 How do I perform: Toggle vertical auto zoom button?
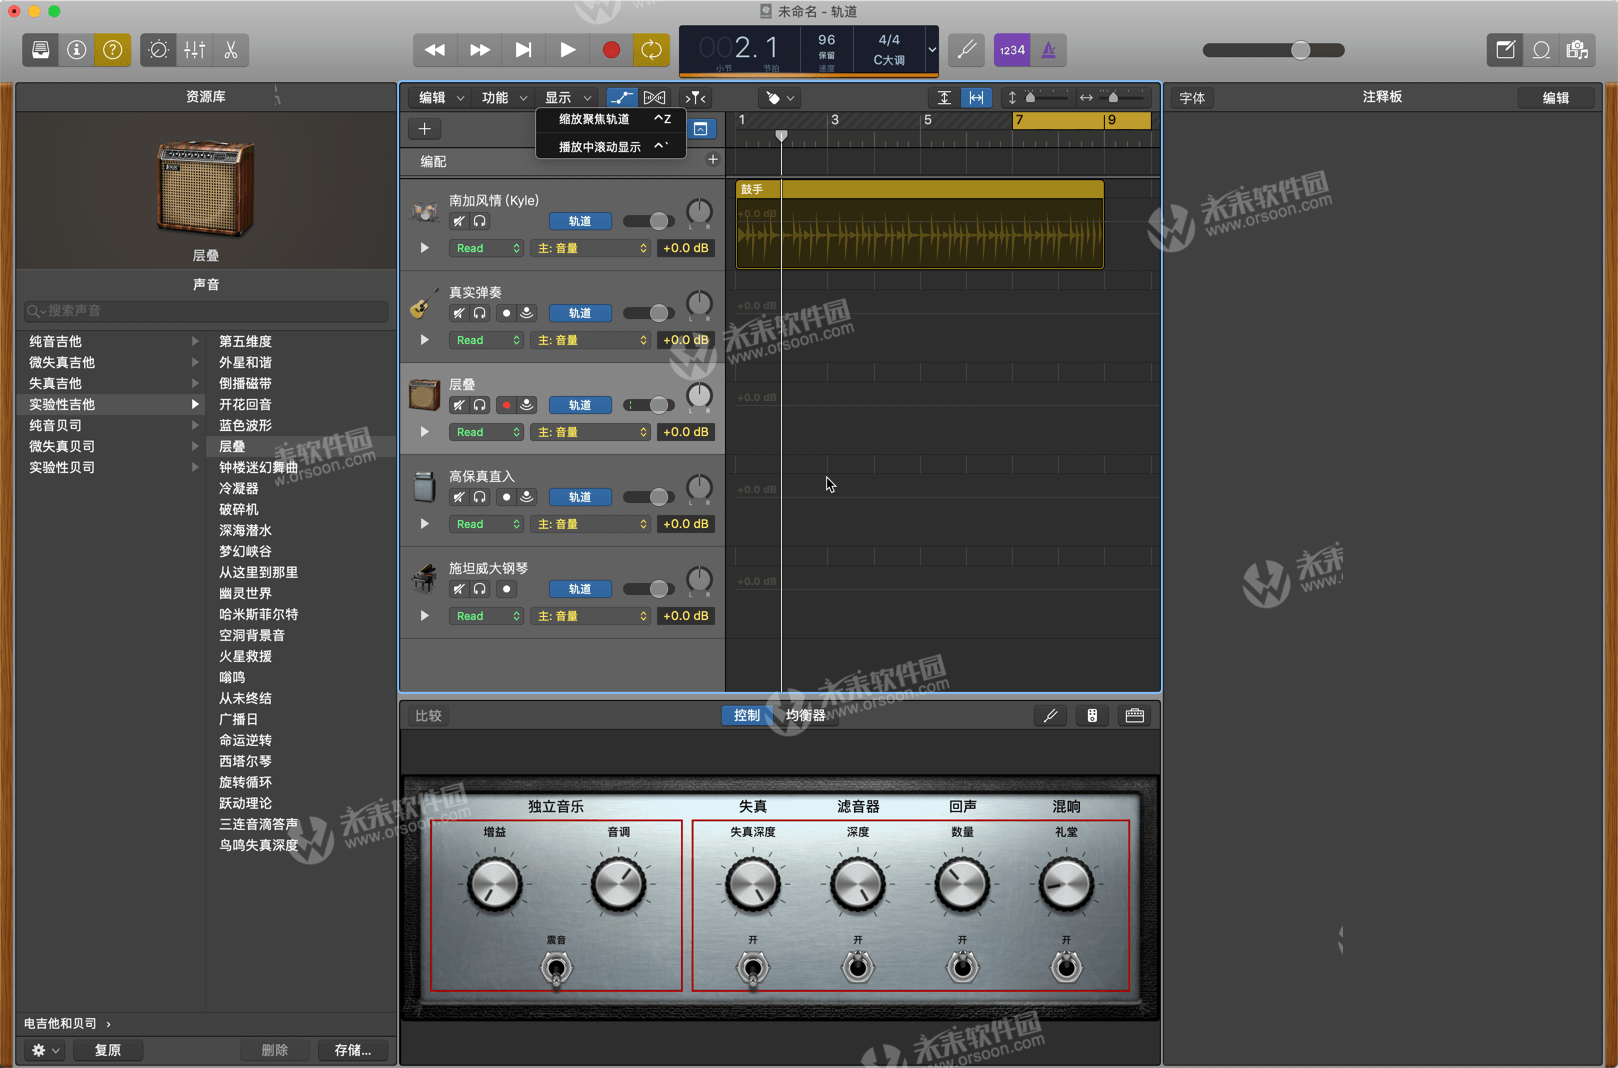944,97
